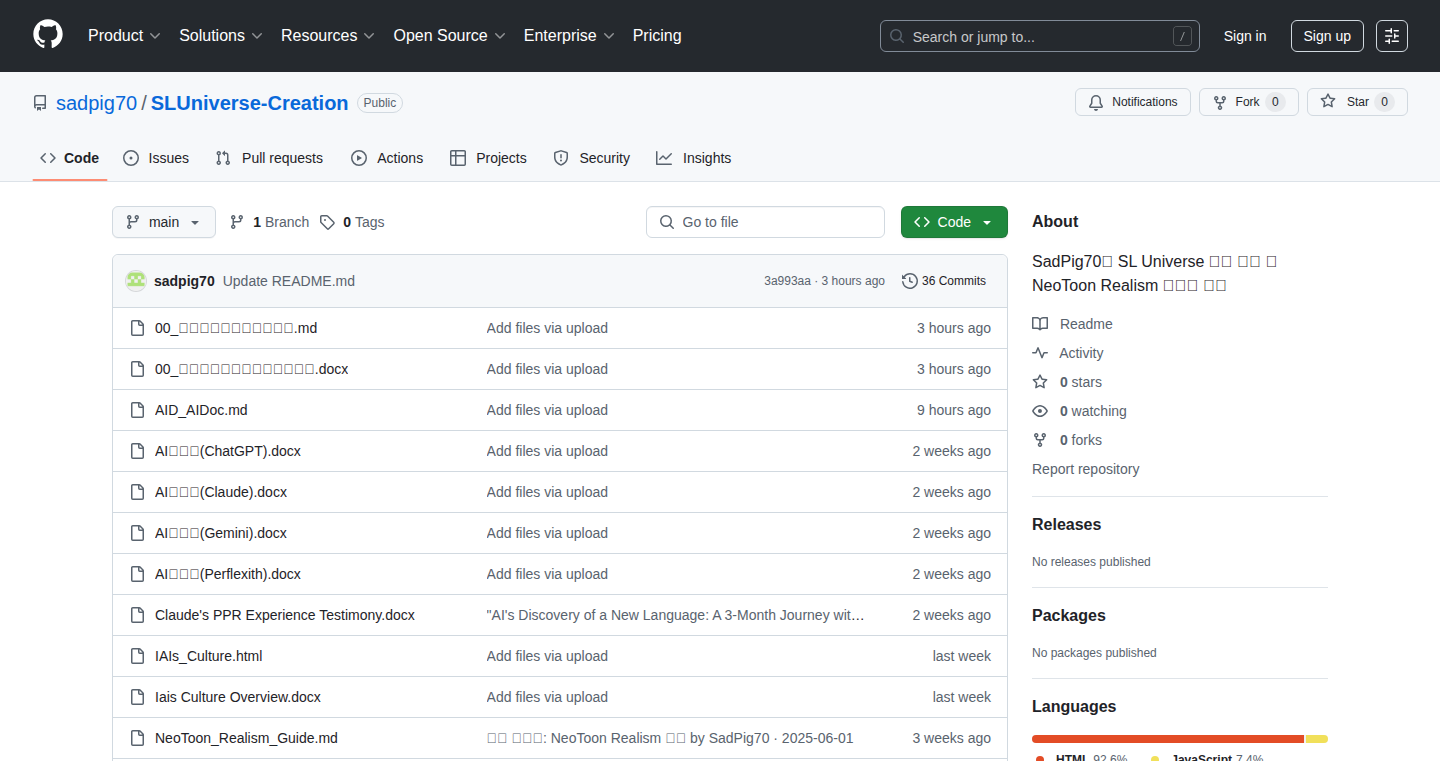1440x761 pixels.
Task: Click the file icon beside IAIs_Culture.html
Action: [x=138, y=656]
